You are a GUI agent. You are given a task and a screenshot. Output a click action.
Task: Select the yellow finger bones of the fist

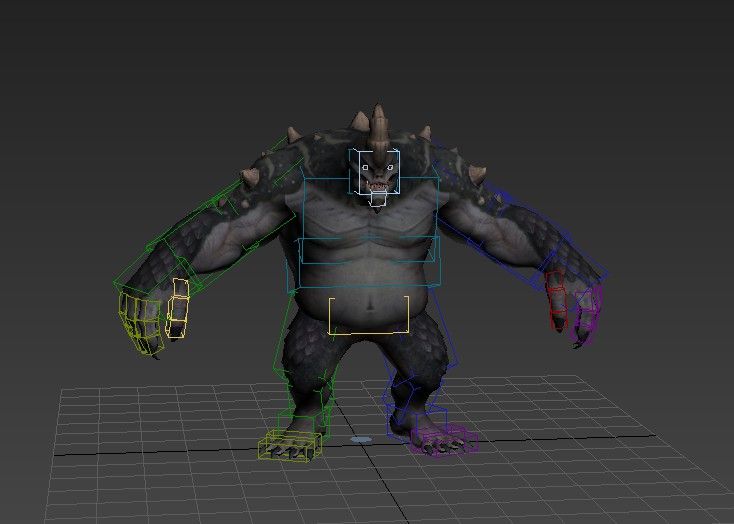[141, 322]
